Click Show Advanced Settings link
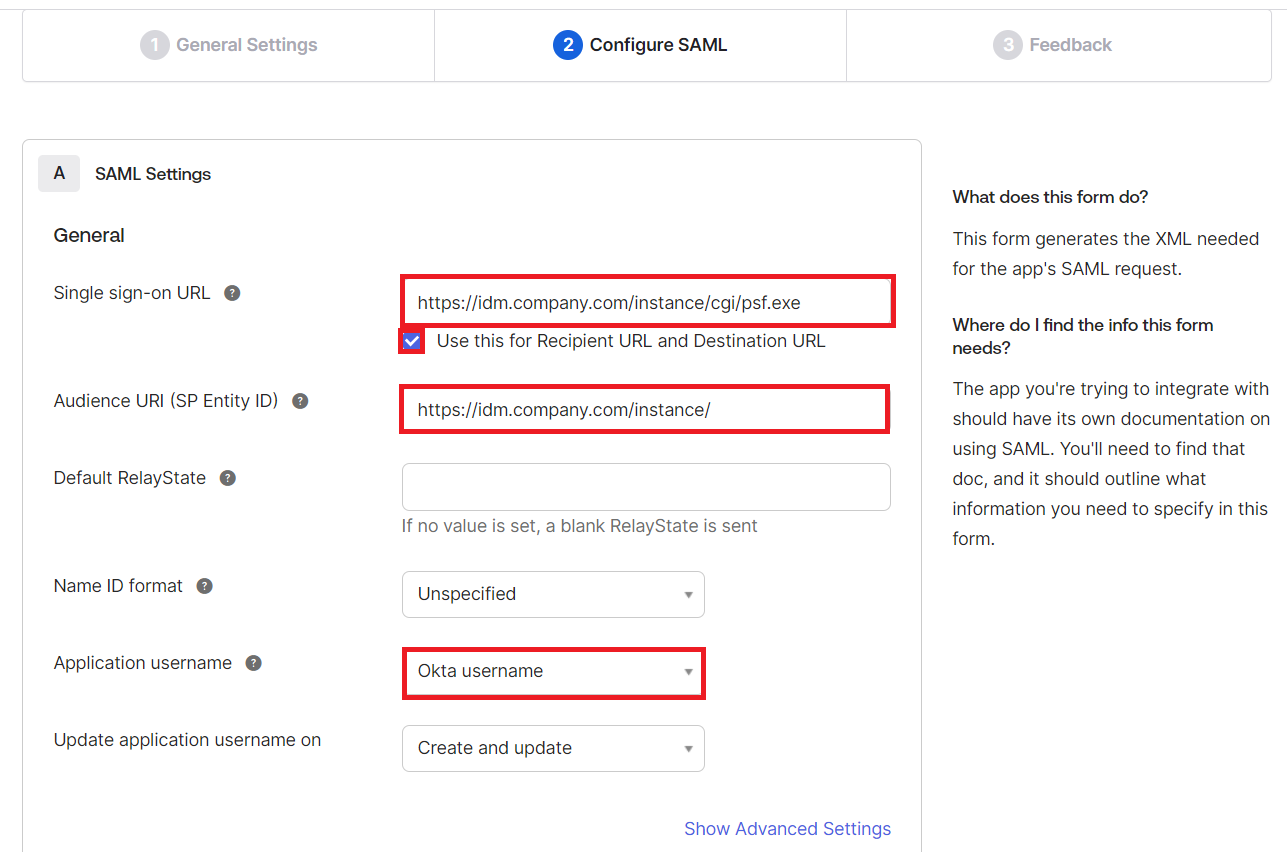 787,829
